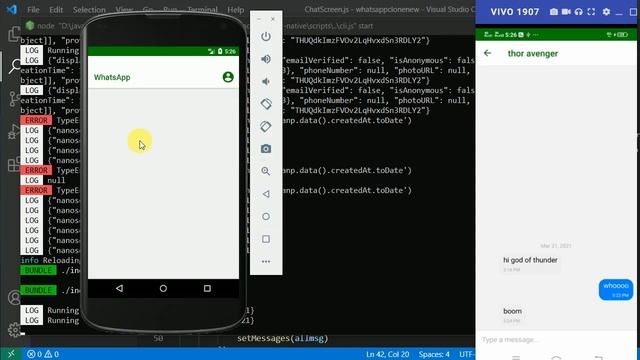This screenshot has width=640, height=360.
Task: Tap the Android back button on emulator screen
Action: tap(119, 288)
